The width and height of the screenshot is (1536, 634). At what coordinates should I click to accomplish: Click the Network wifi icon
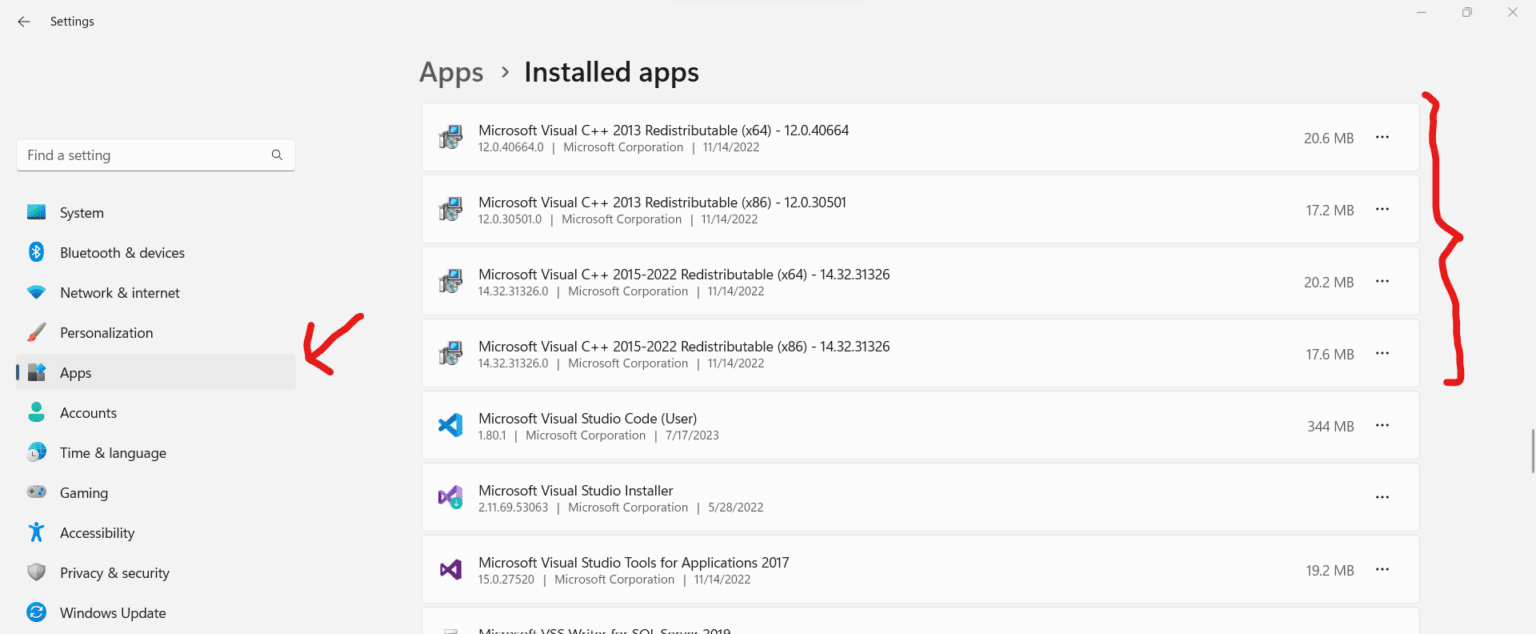click(37, 293)
